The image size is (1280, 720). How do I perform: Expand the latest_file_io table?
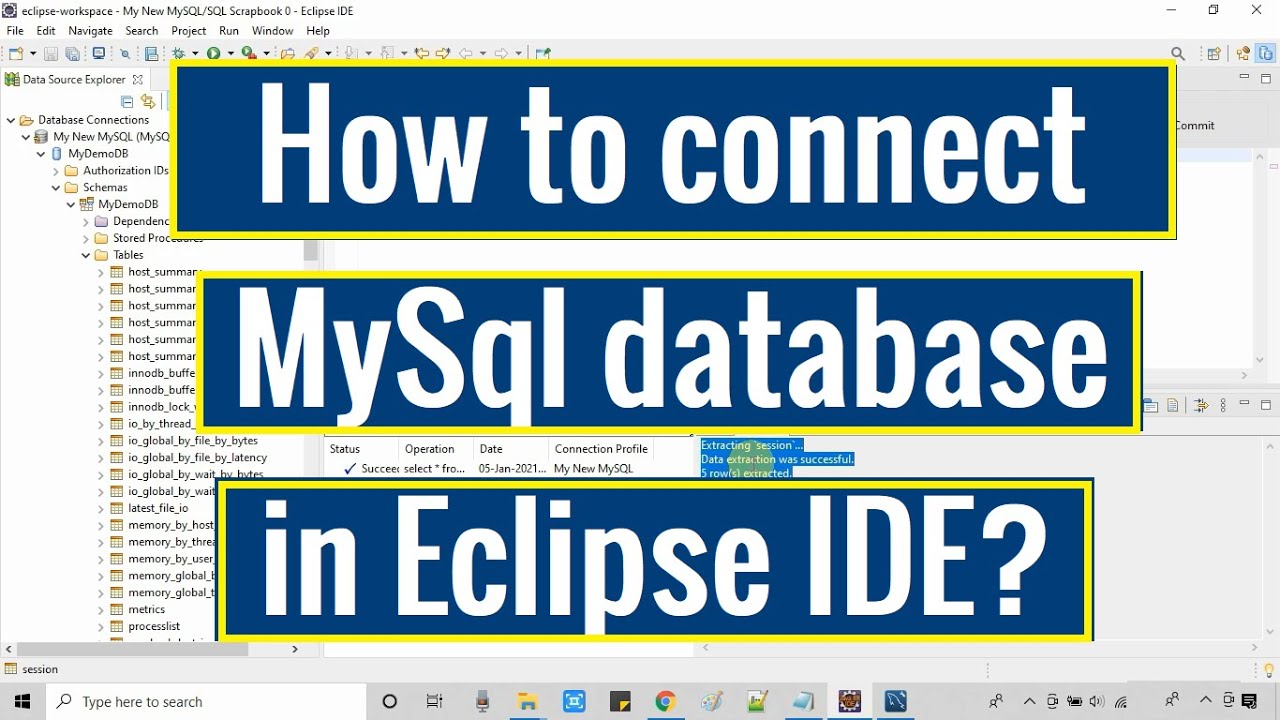pos(101,509)
